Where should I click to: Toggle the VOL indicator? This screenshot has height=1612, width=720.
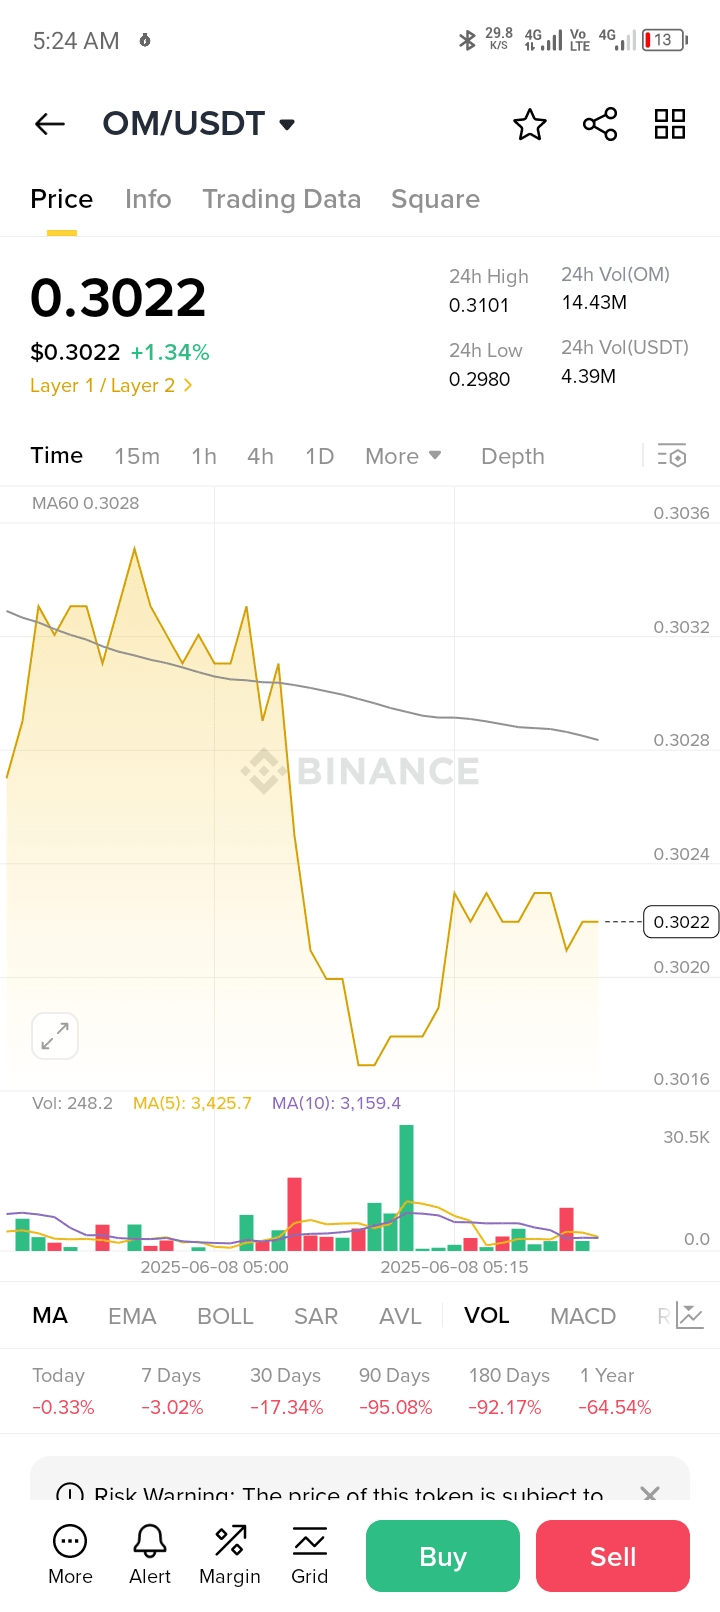click(x=487, y=1316)
